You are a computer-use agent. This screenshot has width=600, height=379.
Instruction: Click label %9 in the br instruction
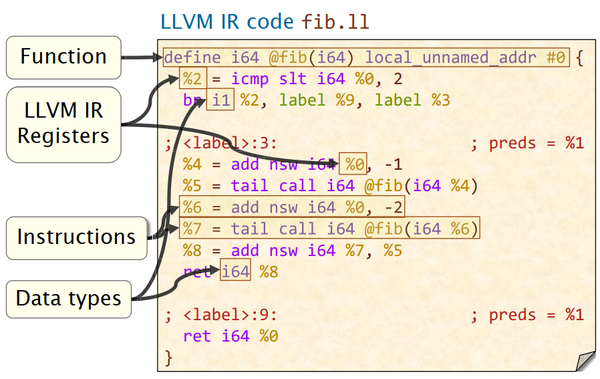316,100
